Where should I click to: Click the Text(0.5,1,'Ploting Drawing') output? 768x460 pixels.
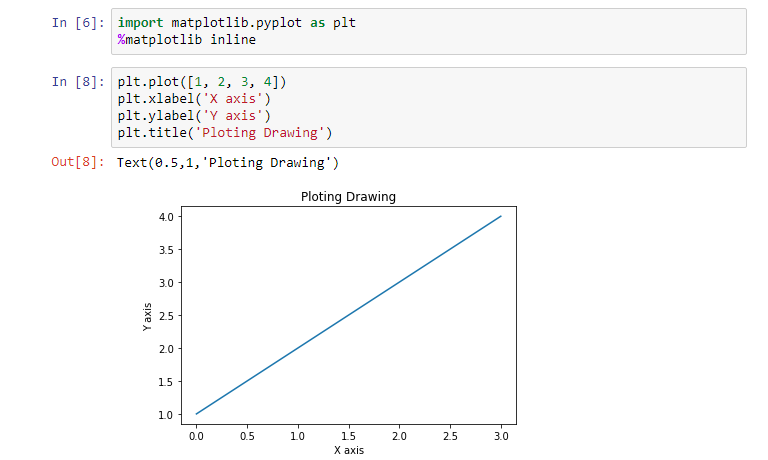coord(228,163)
